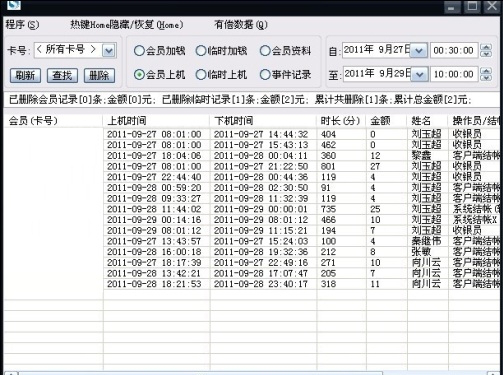Click the end time spinner arrows
Screen dimensions: 503x390
pyautogui.click(x=486, y=74)
